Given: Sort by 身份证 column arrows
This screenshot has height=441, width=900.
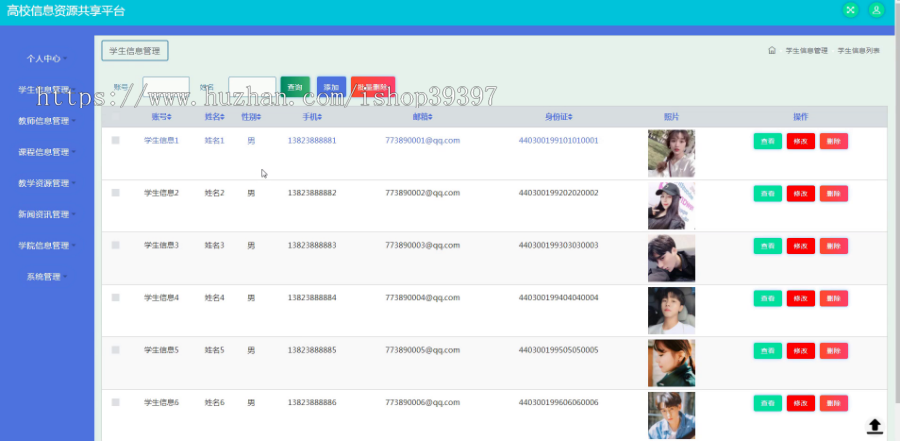Looking at the screenshot, I should pos(570,117).
